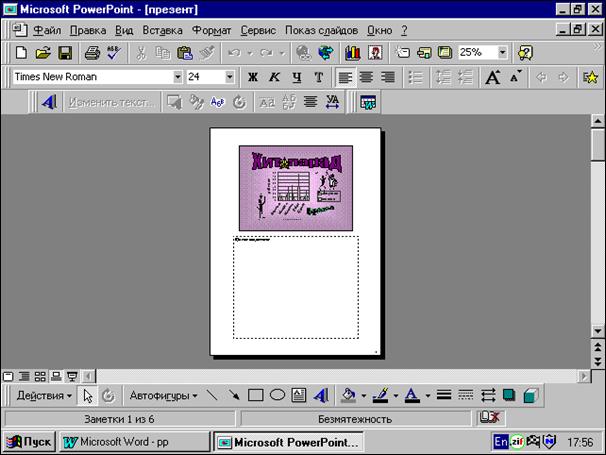Viewport: 606px width, 455px height.
Task: Toggle bulleted list
Action: [415, 77]
